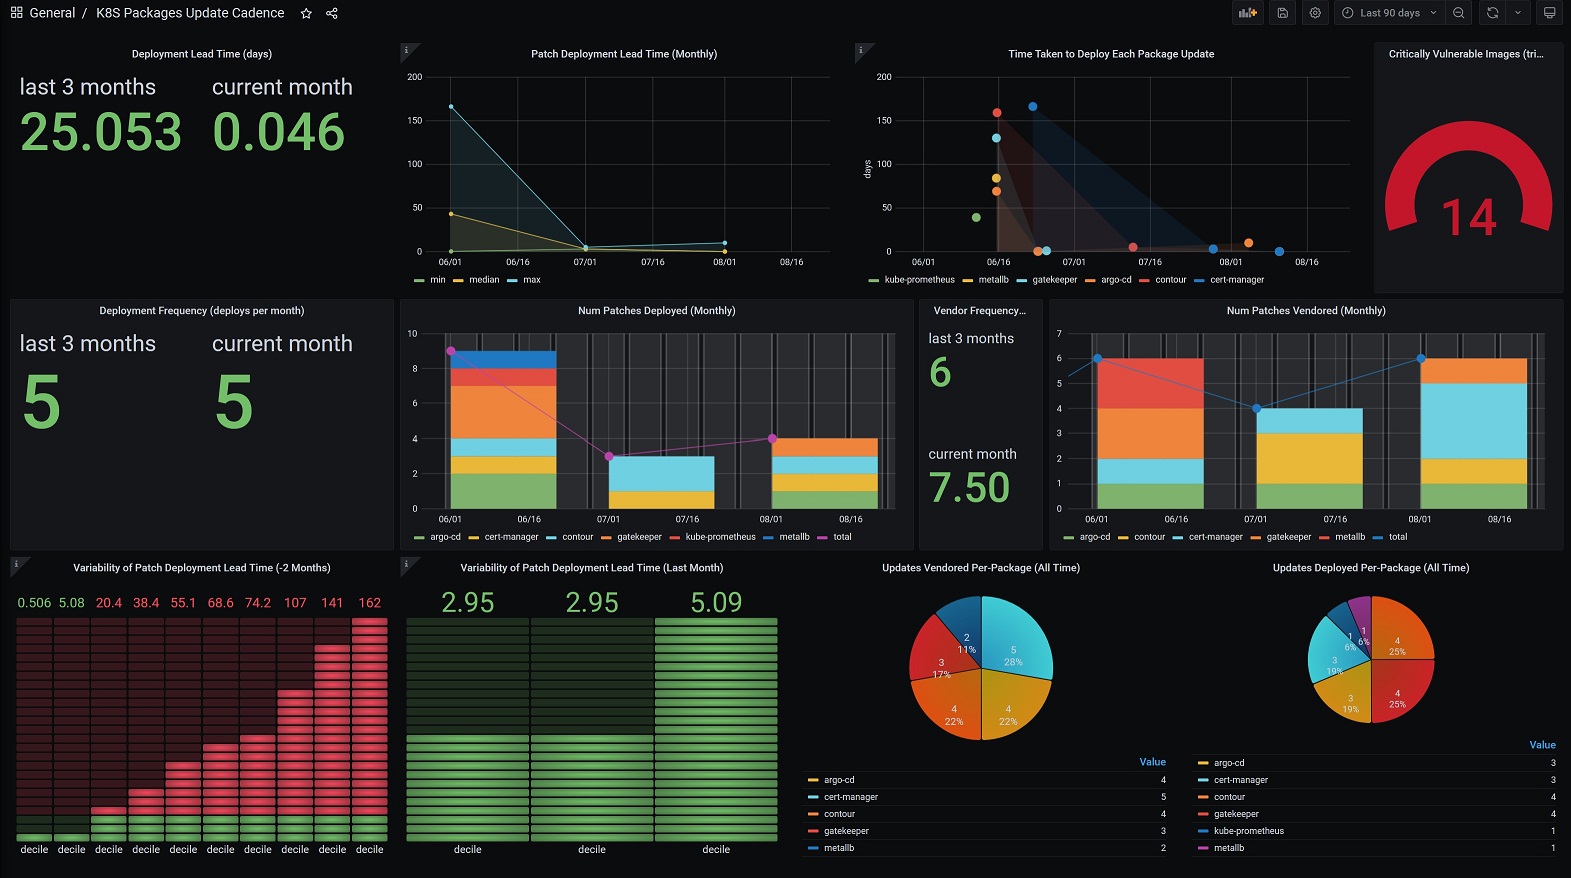Save the dashboard with the disk icon
Viewport: 1571px width, 878px height.
click(1282, 13)
